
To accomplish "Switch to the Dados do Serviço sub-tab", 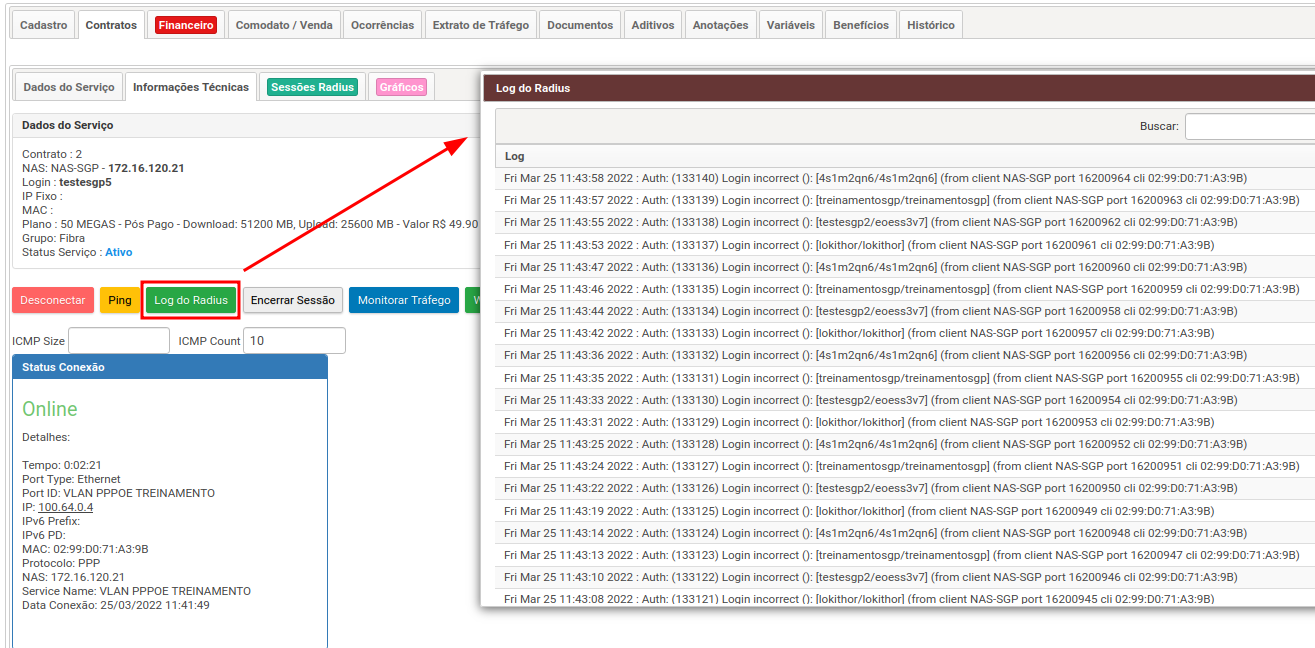I will tap(69, 87).
